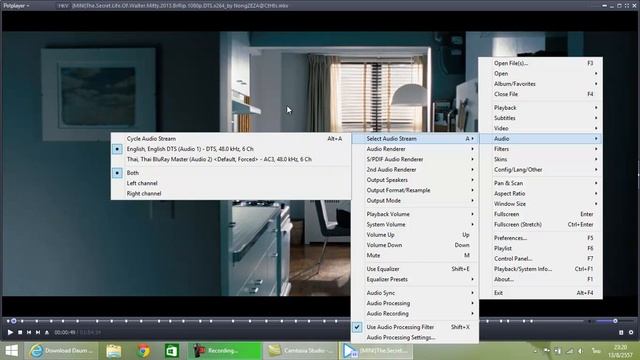The height and width of the screenshot is (360, 640).
Task: Click the system volume tray icon
Action: point(580,351)
